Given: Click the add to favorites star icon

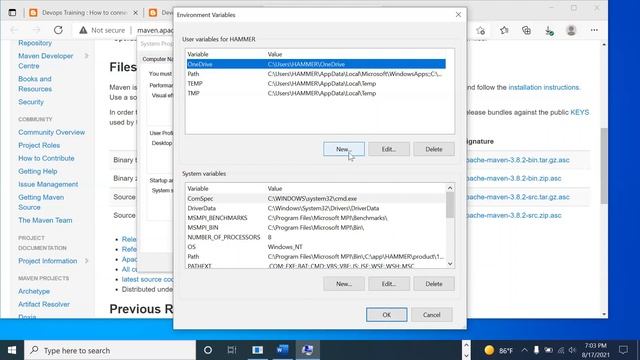Looking at the screenshot, I should (480, 30).
